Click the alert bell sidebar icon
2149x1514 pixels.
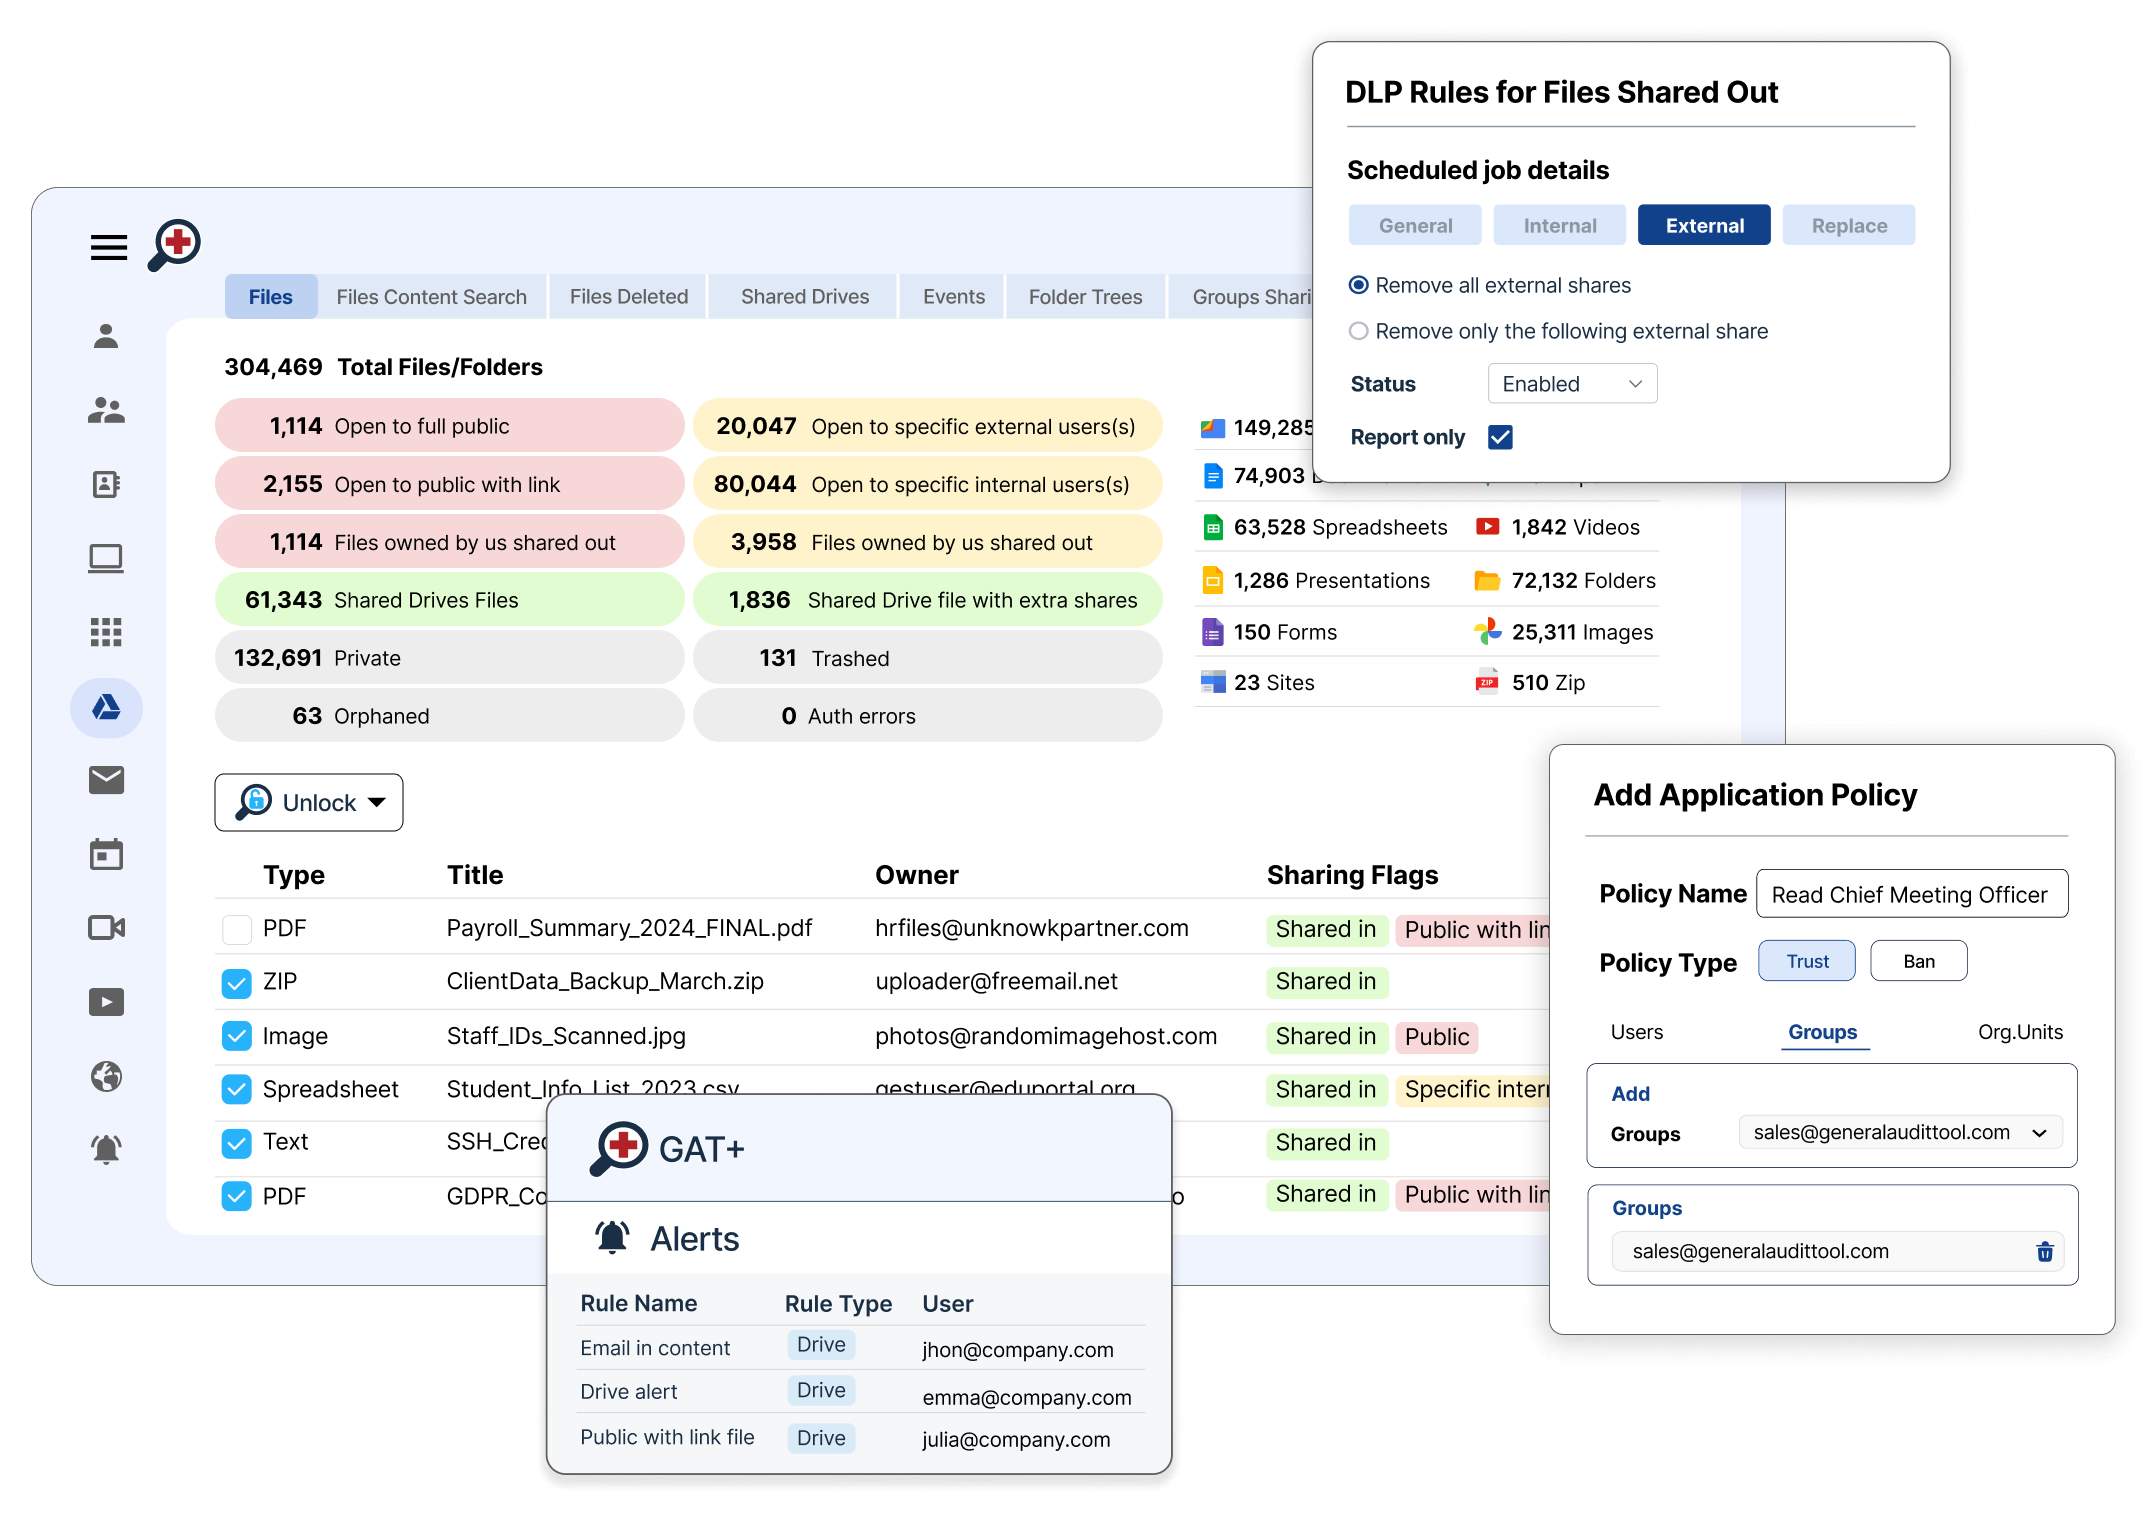point(106,1149)
